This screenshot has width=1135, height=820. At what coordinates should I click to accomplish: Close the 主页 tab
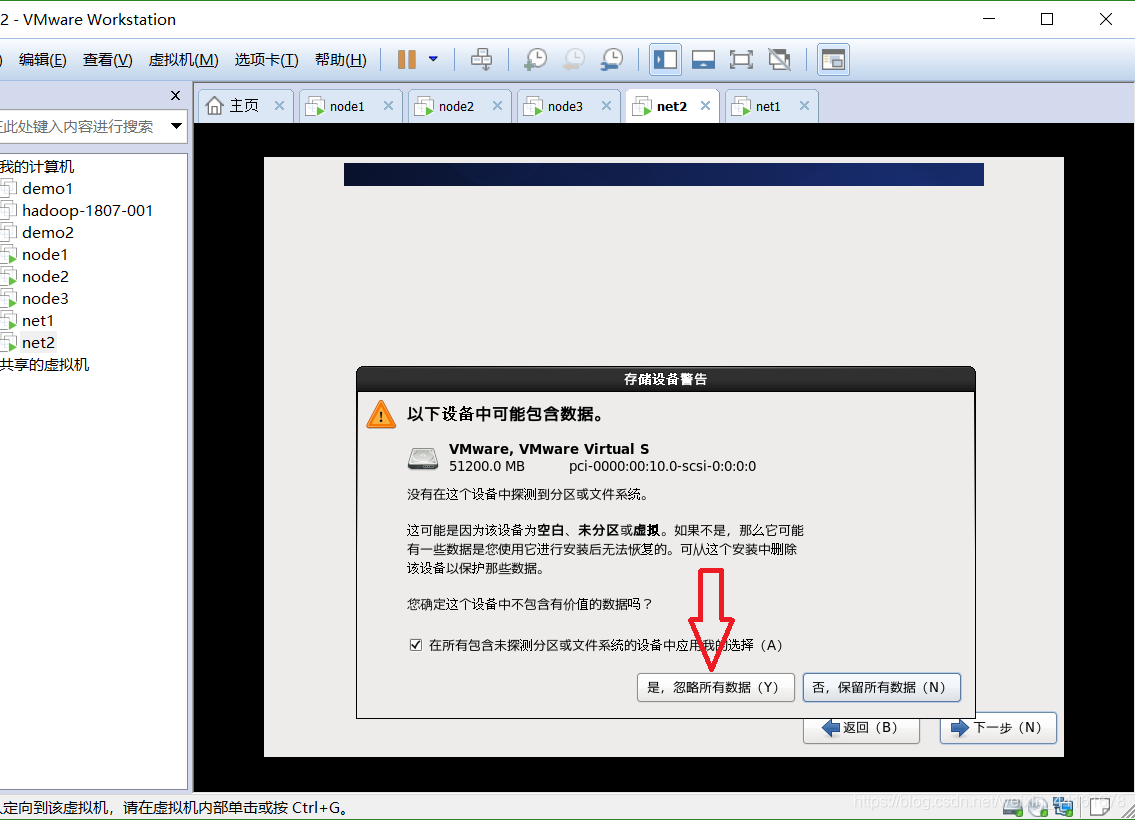(279, 106)
